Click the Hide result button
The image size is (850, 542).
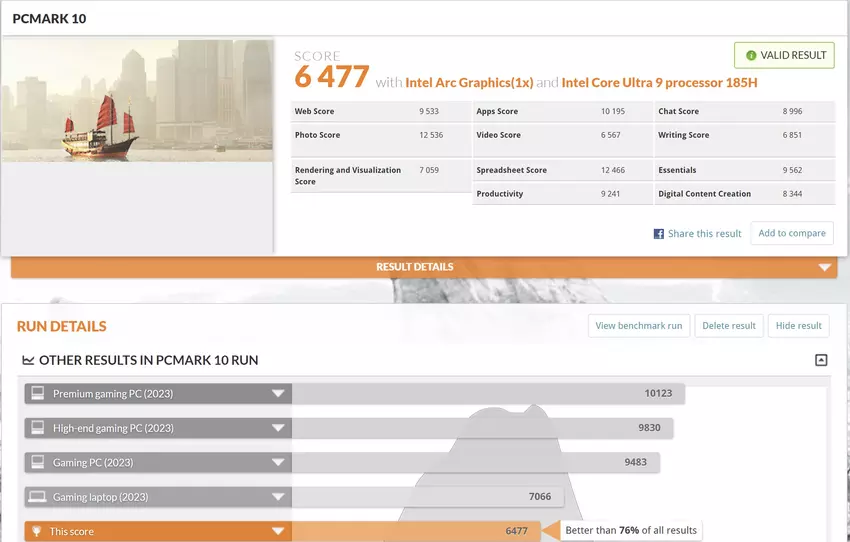point(798,326)
